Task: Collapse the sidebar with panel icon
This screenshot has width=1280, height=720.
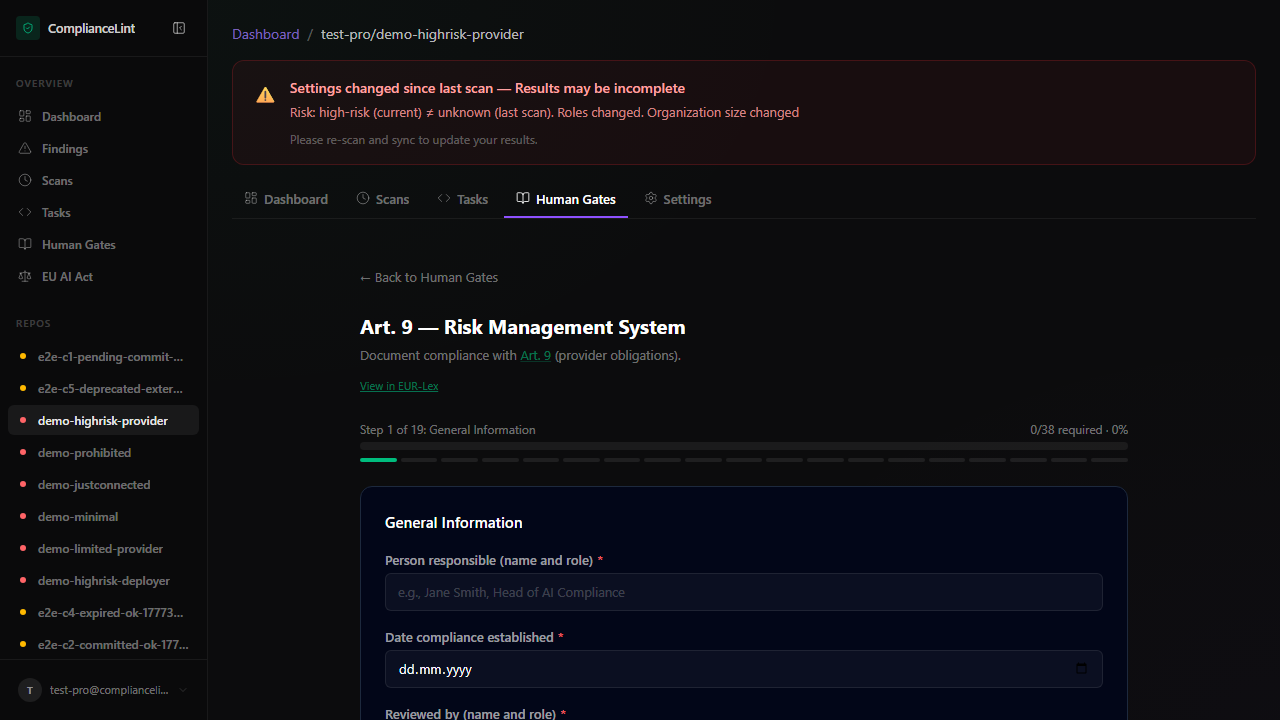Action: 179,28
